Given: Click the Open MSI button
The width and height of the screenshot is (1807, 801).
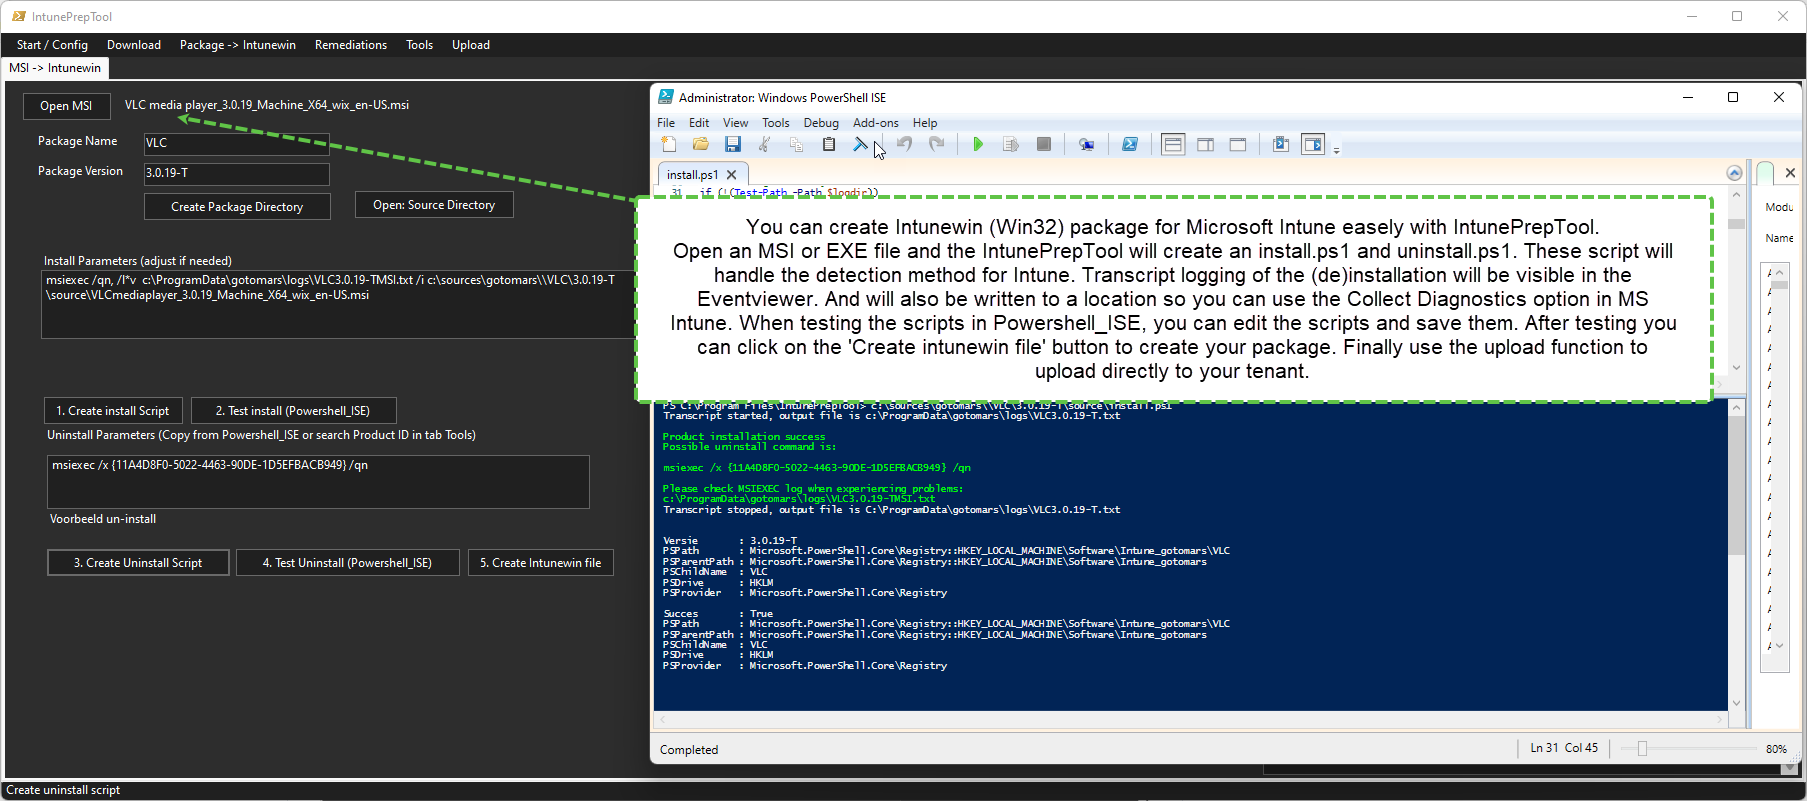Looking at the screenshot, I should (66, 106).
